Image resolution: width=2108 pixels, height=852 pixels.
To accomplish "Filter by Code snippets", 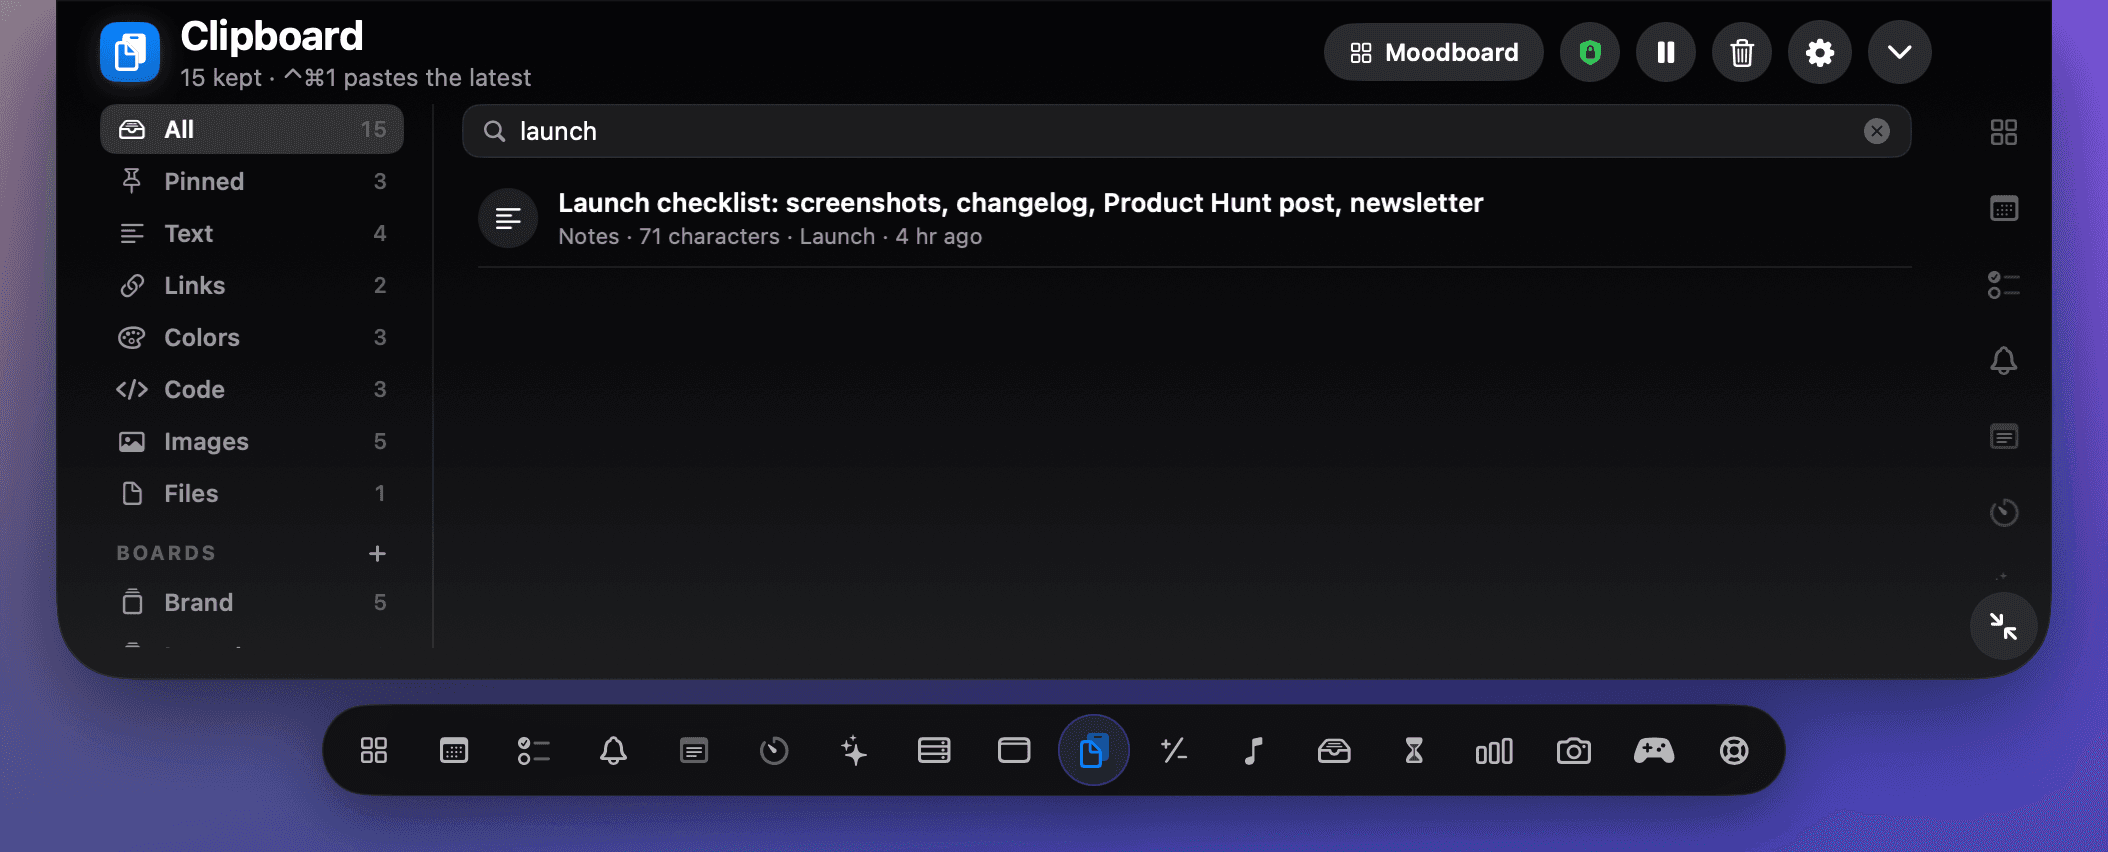I will tap(252, 390).
